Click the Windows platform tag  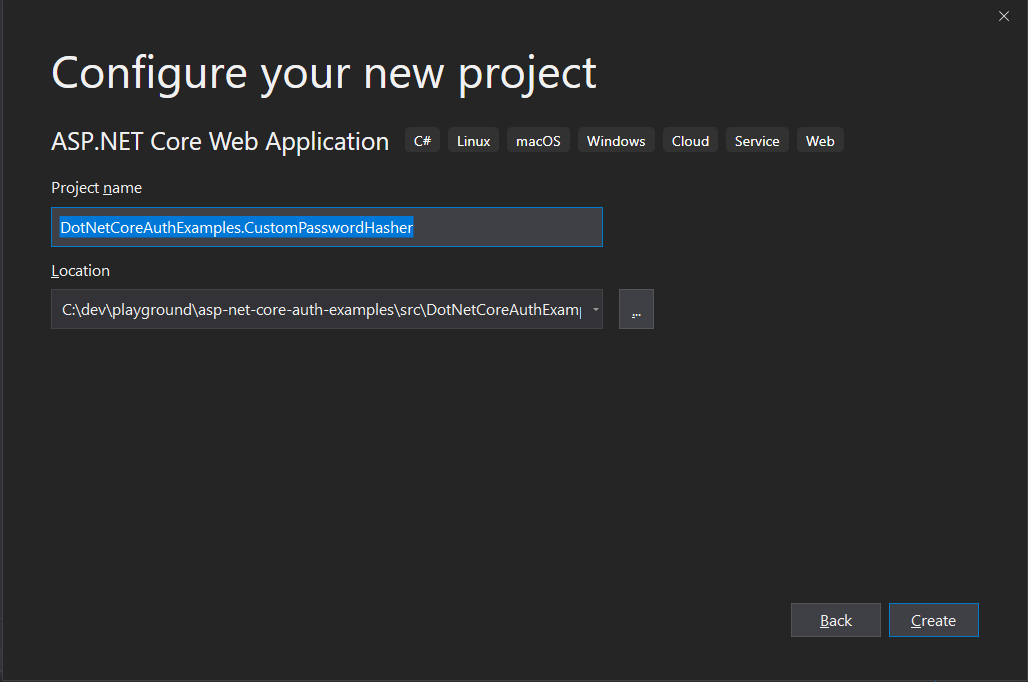(x=615, y=141)
